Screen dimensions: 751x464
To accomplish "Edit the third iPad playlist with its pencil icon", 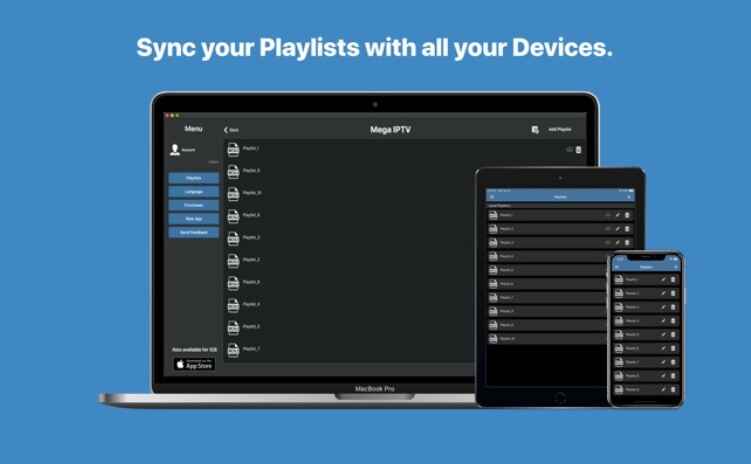I will [x=617, y=243].
